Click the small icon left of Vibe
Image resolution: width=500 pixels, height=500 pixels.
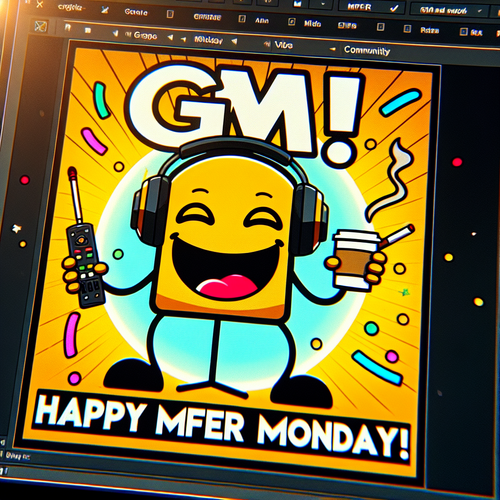[267, 44]
